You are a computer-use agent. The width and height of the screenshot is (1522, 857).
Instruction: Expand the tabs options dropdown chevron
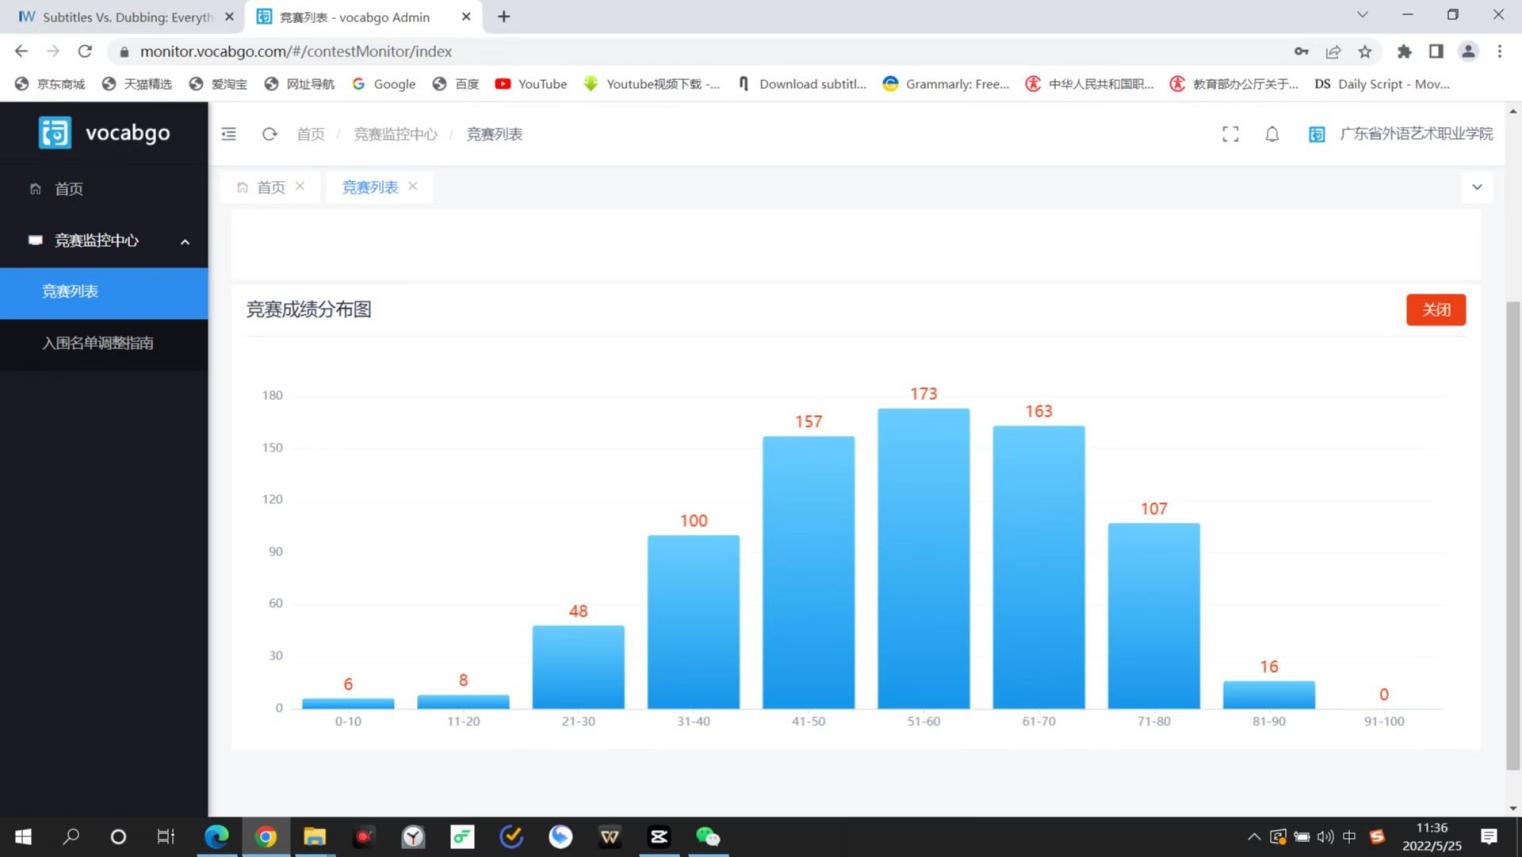pyautogui.click(x=1477, y=187)
